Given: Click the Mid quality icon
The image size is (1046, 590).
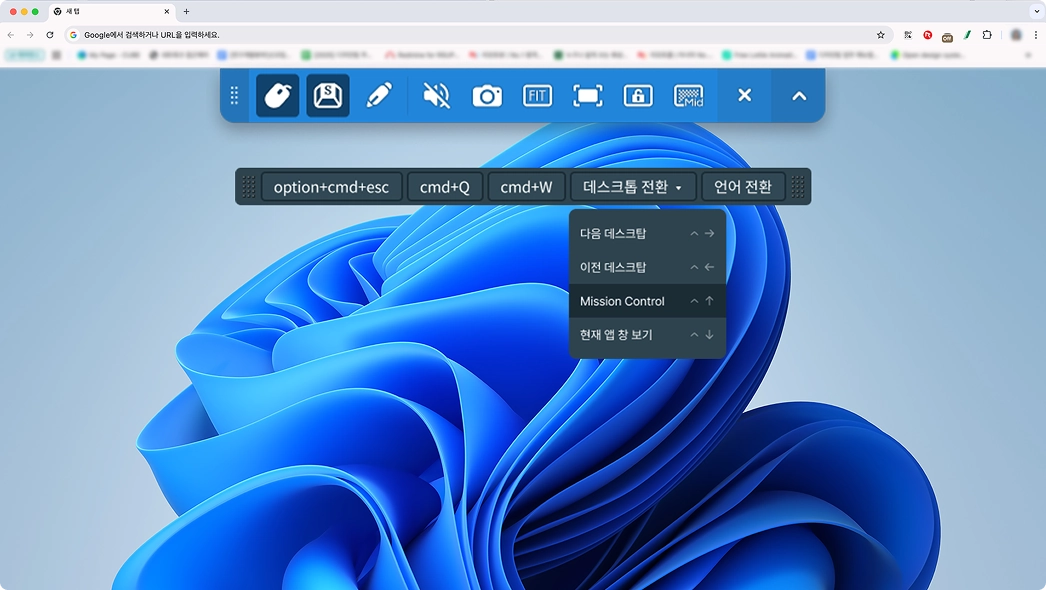Looking at the screenshot, I should point(689,96).
